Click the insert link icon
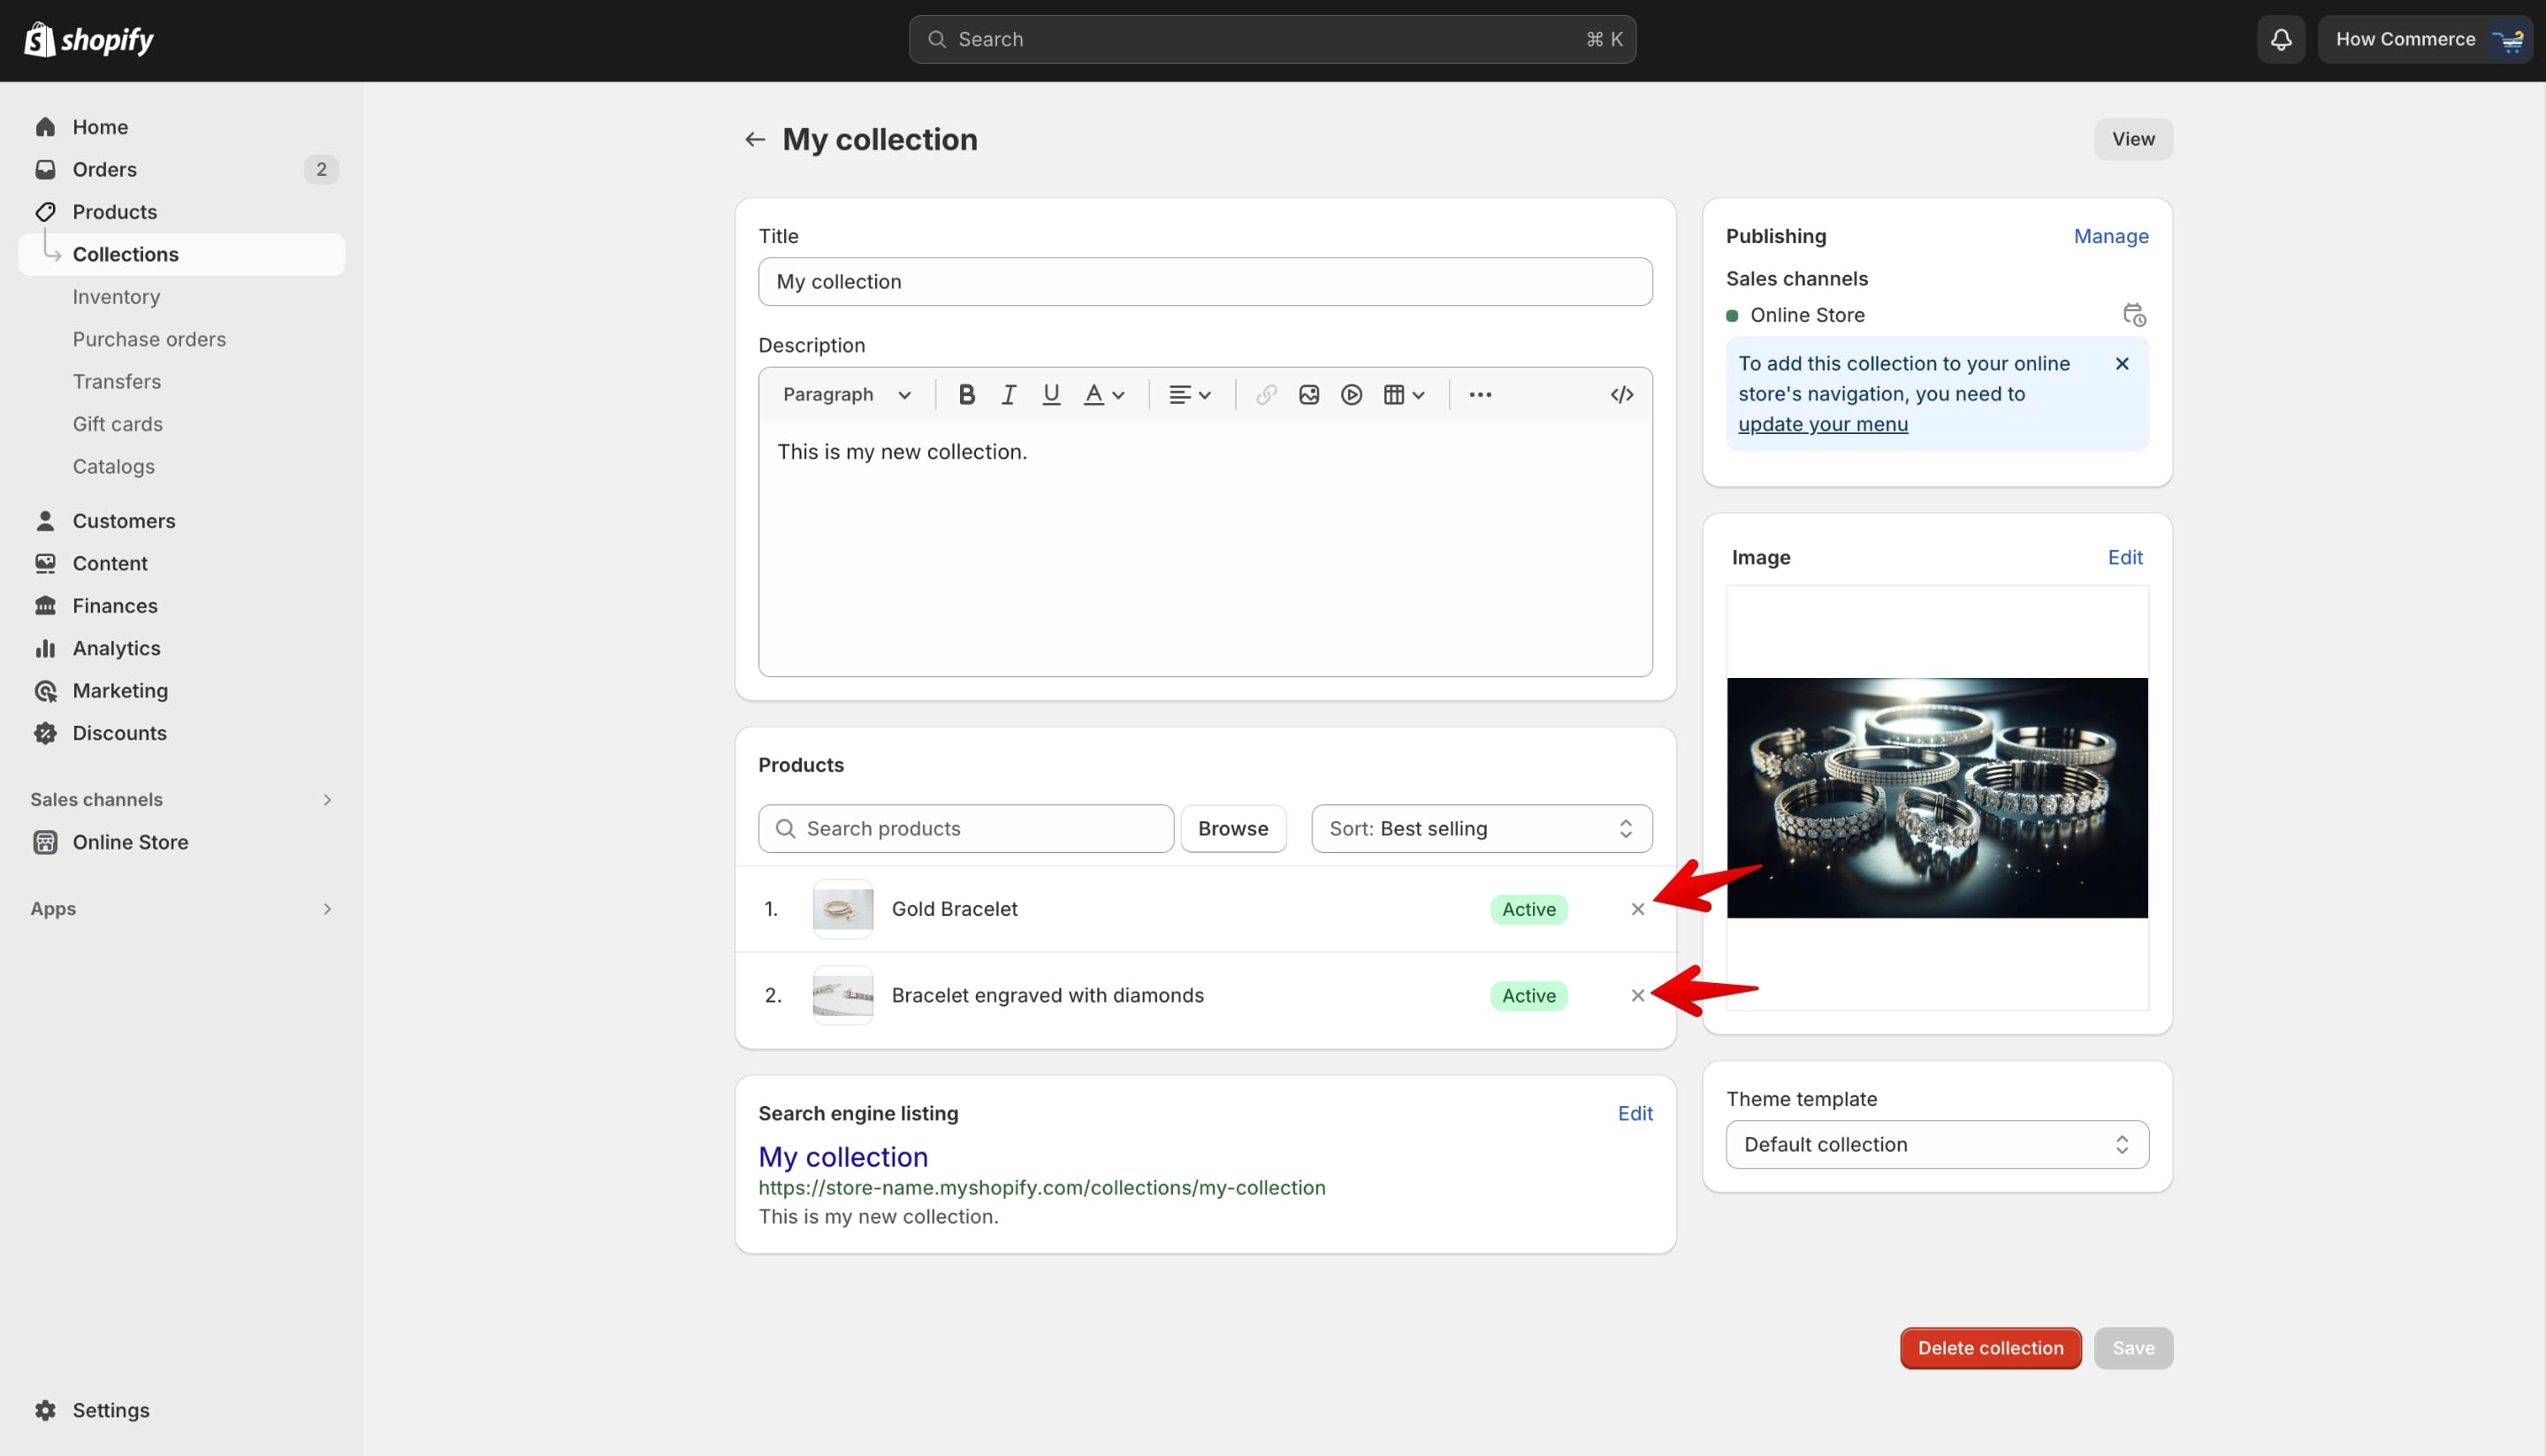Image resolution: width=2546 pixels, height=1456 pixels. 1266,395
